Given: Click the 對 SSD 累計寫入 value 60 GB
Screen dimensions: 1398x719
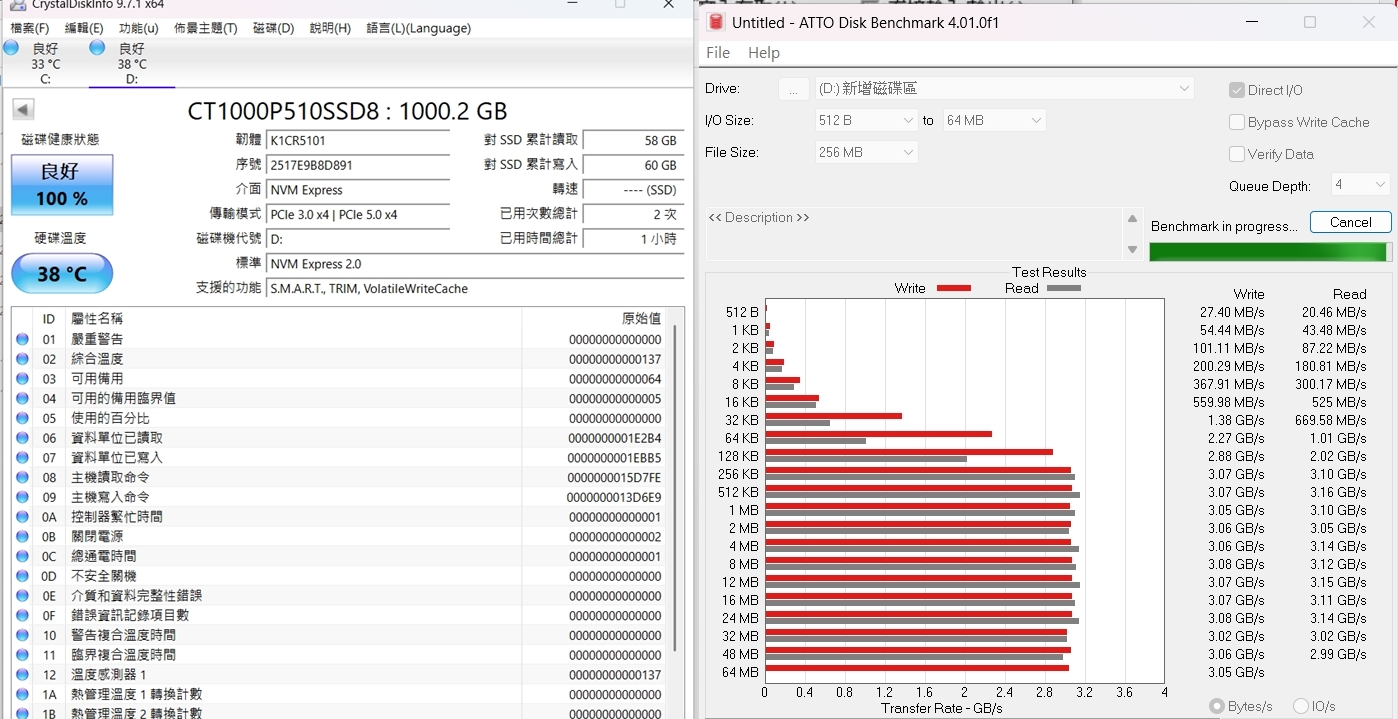Looking at the screenshot, I should pos(633,165).
